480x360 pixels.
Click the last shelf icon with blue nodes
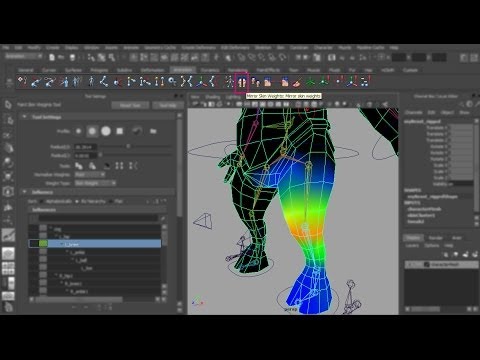[x=365, y=82]
